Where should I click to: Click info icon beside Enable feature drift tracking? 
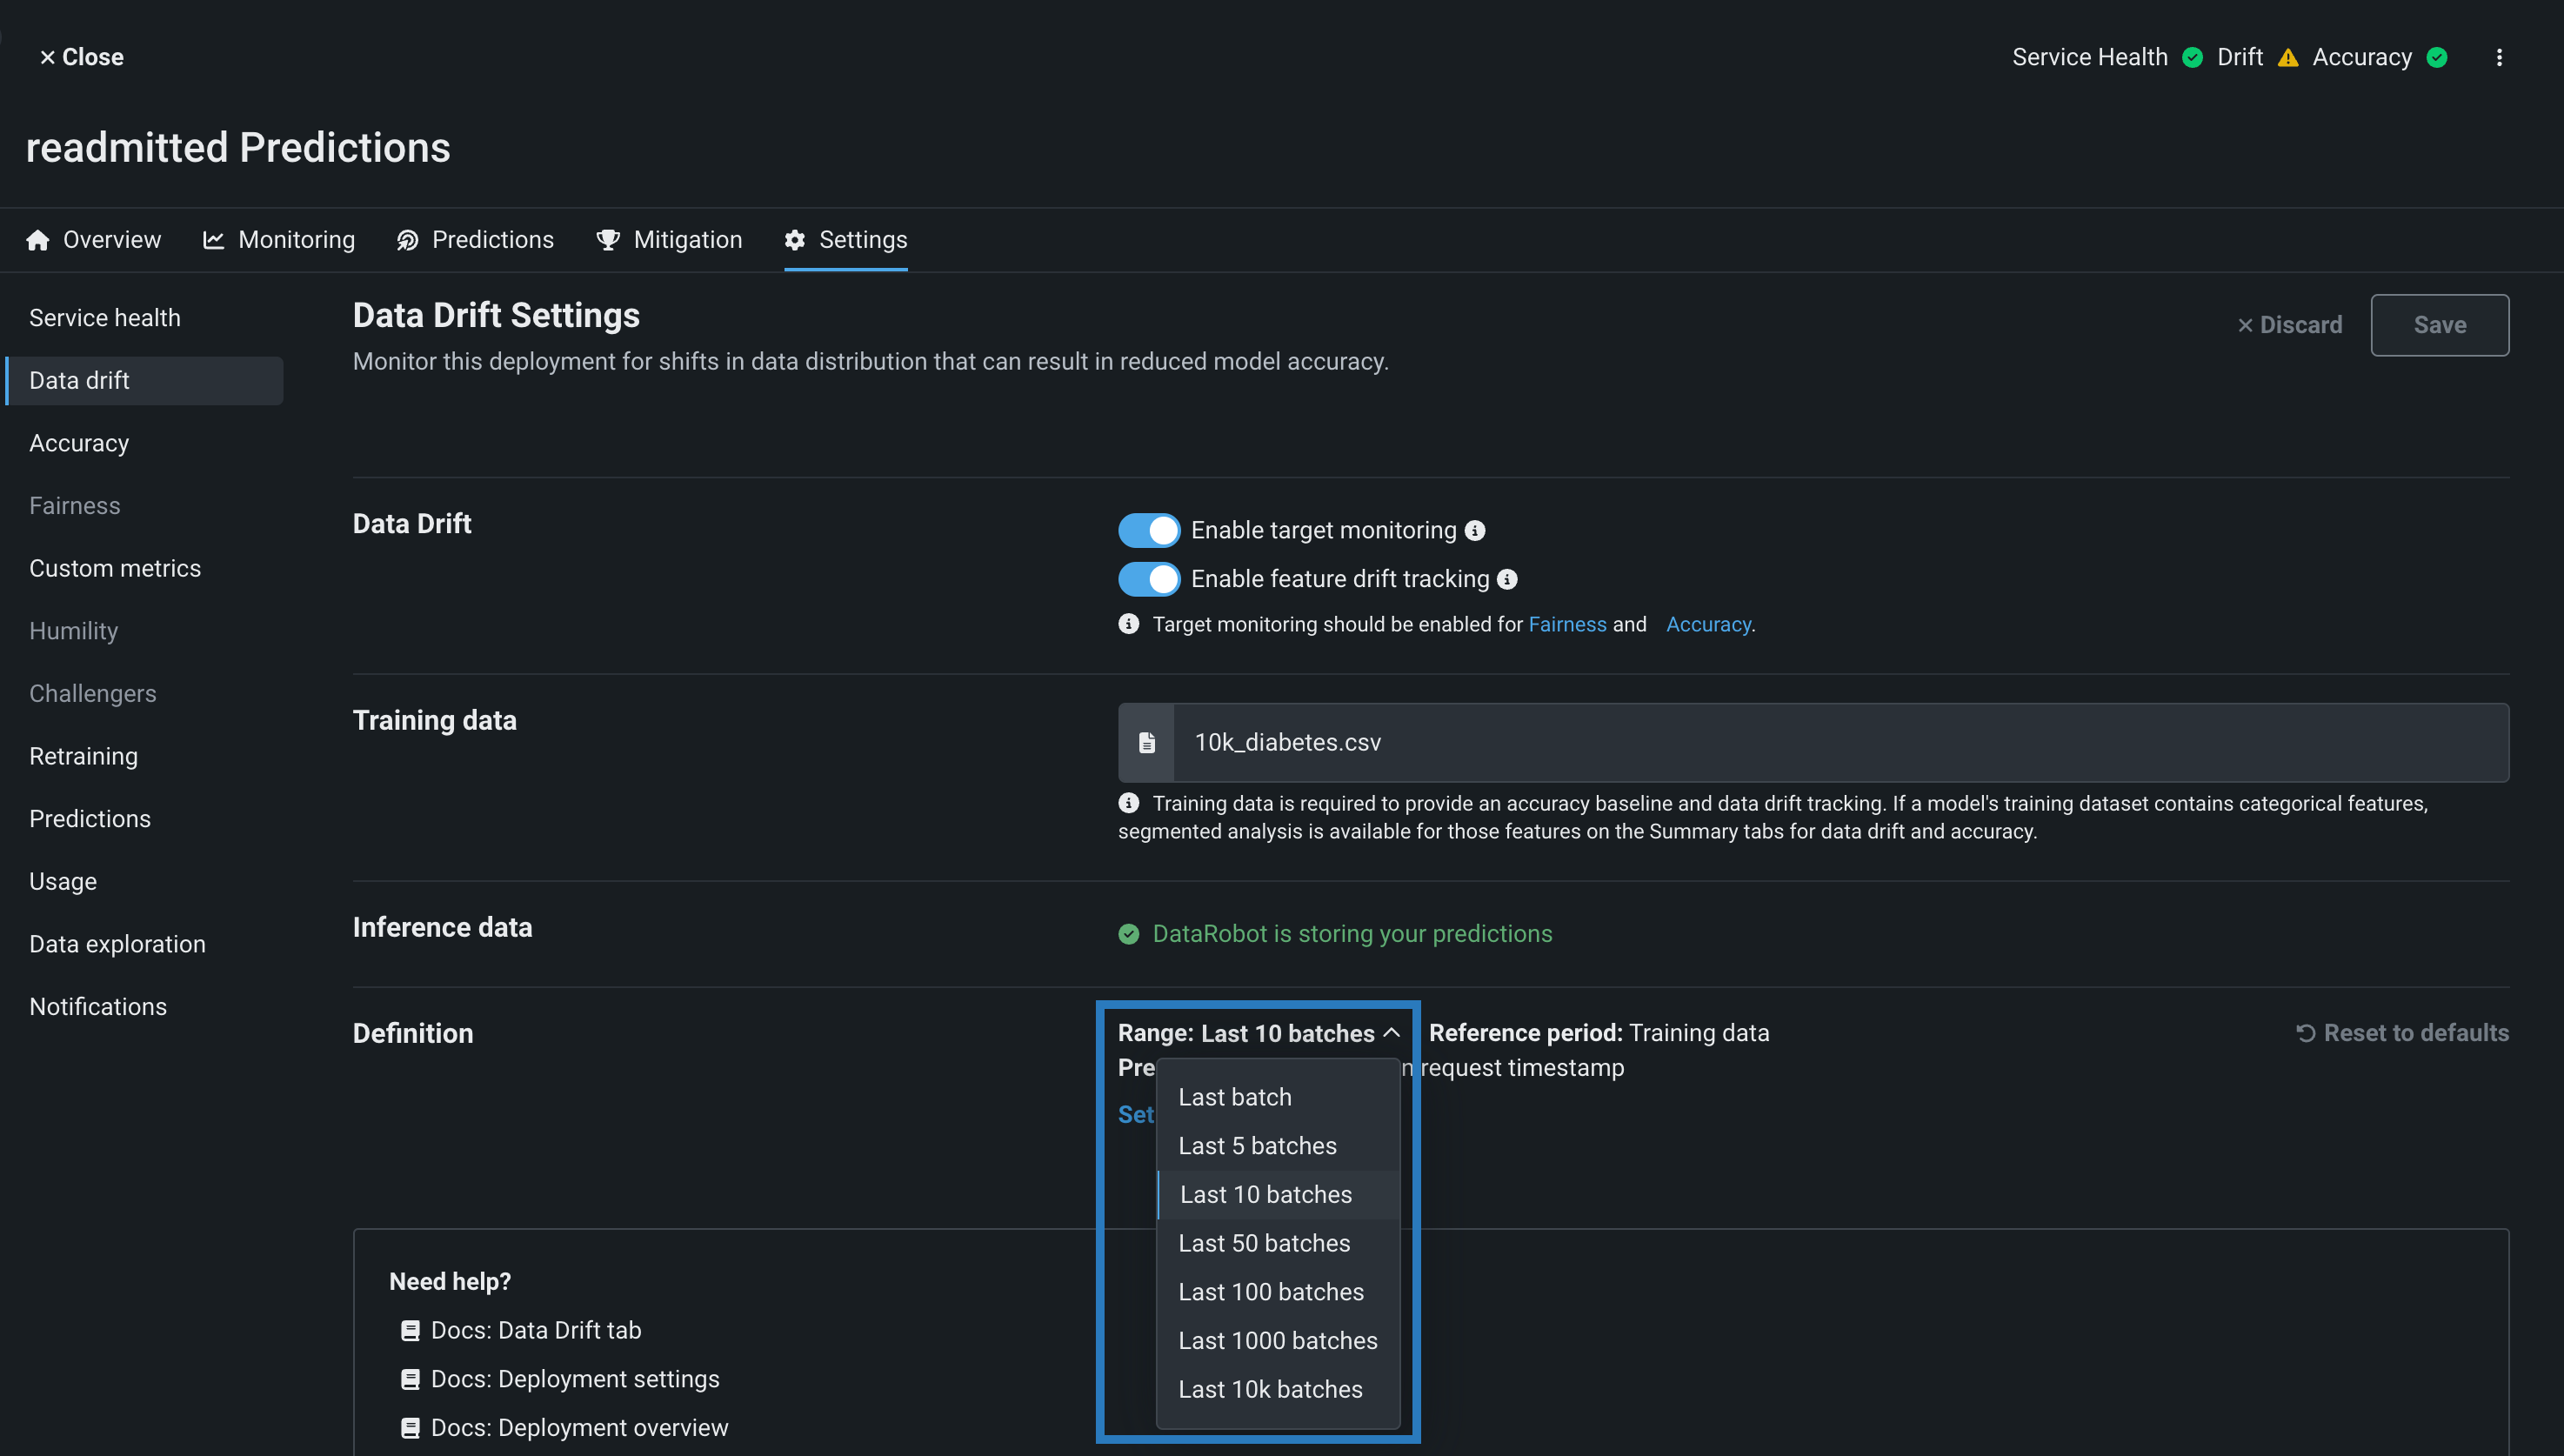[1507, 579]
